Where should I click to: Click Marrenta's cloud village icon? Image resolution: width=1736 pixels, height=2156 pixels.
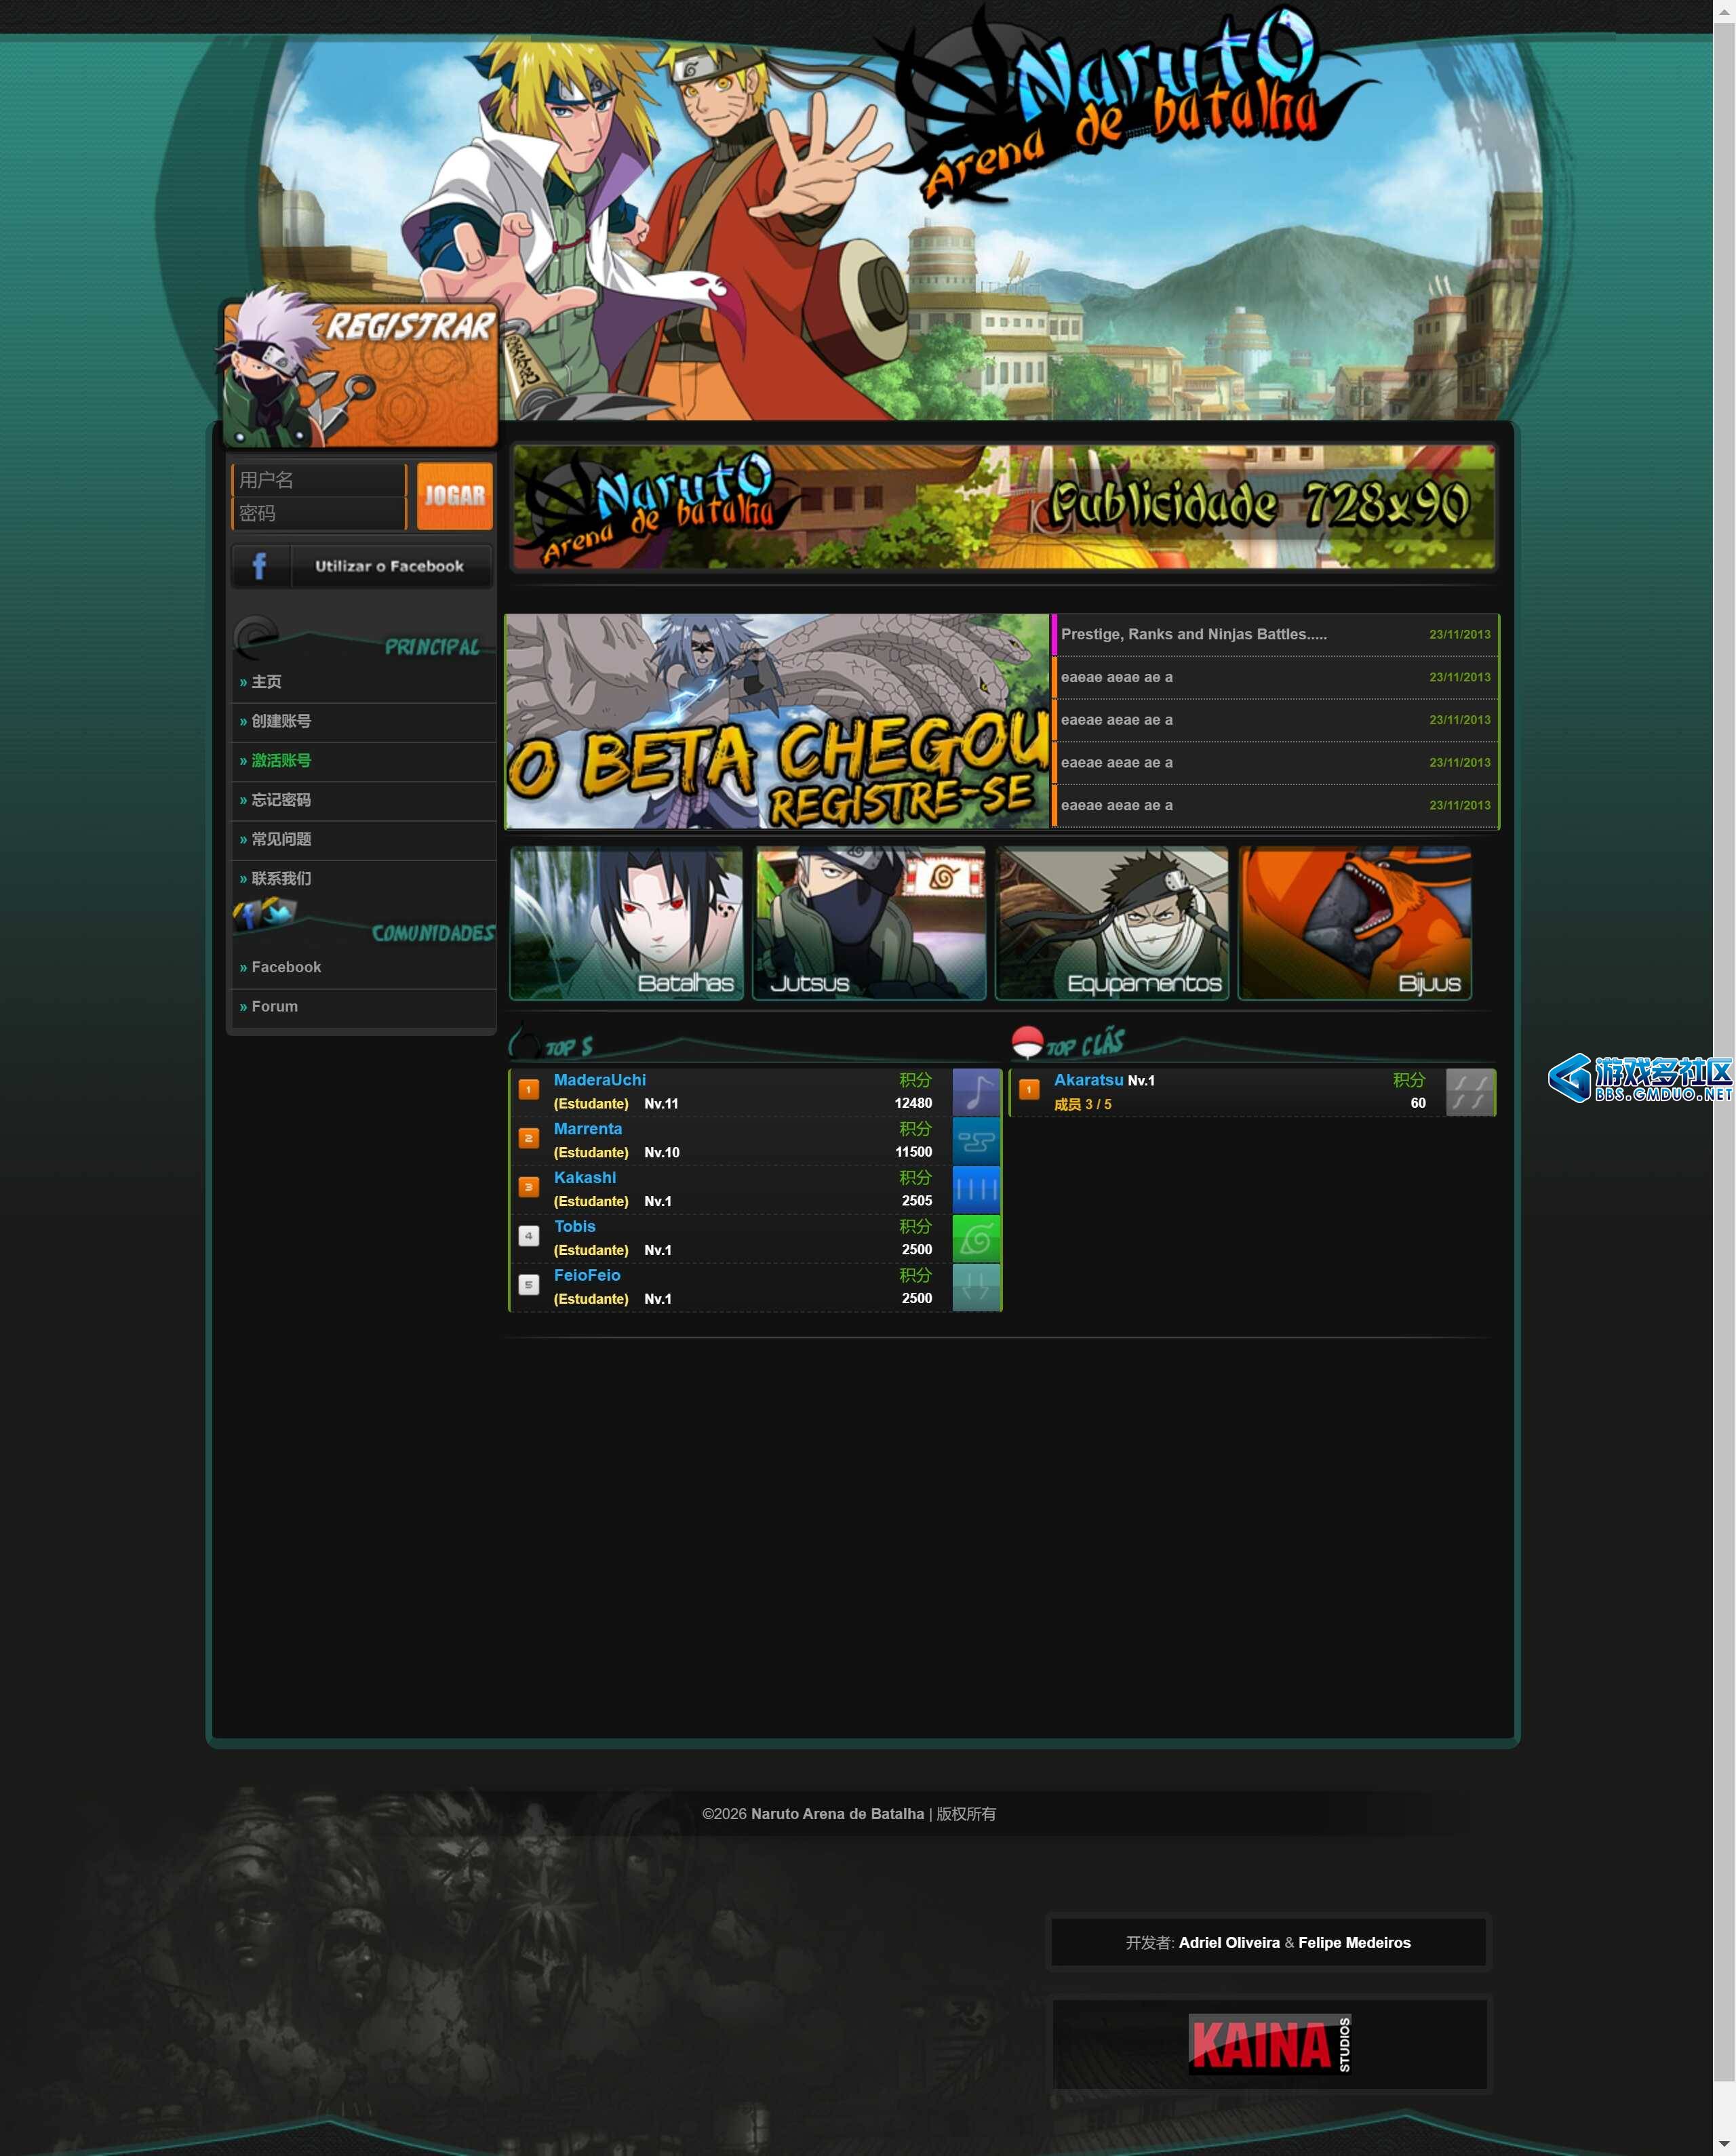pyautogui.click(x=976, y=1140)
